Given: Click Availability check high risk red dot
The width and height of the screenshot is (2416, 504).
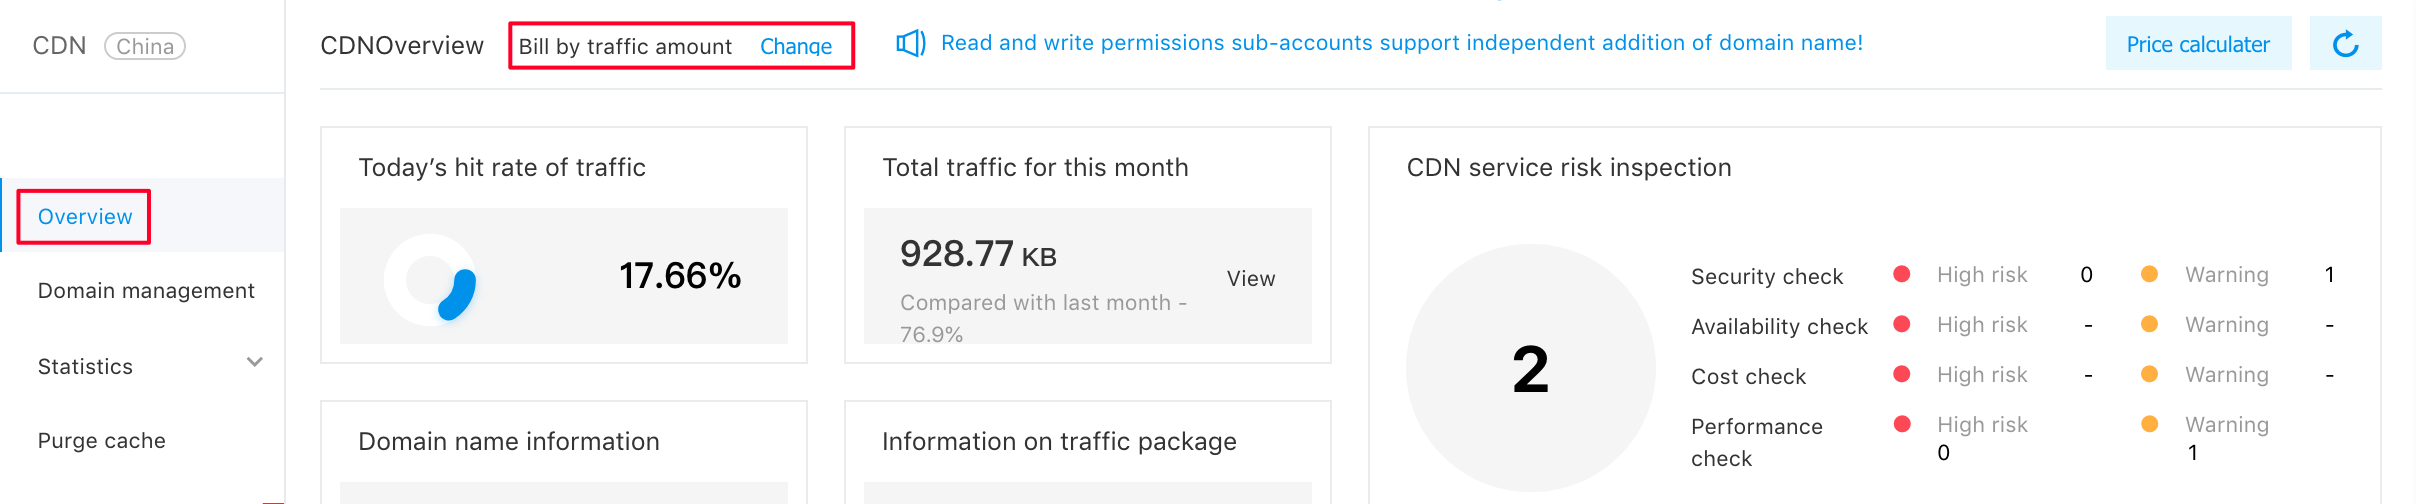Looking at the screenshot, I should [1902, 324].
